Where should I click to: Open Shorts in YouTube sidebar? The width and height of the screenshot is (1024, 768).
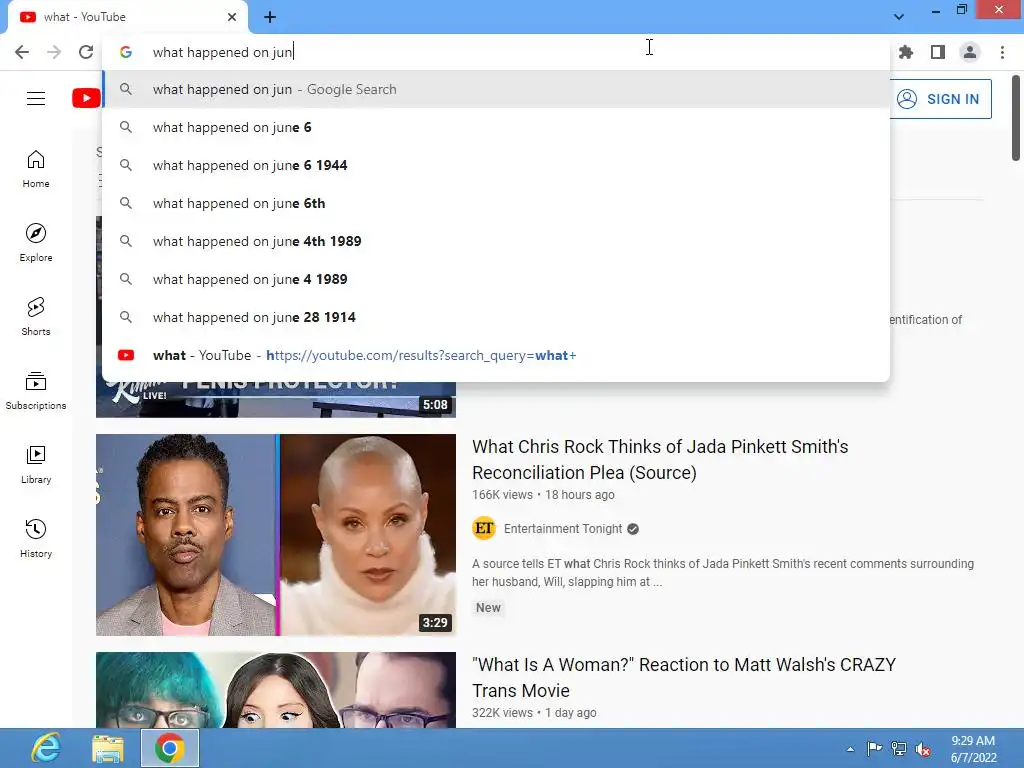[x=36, y=317]
